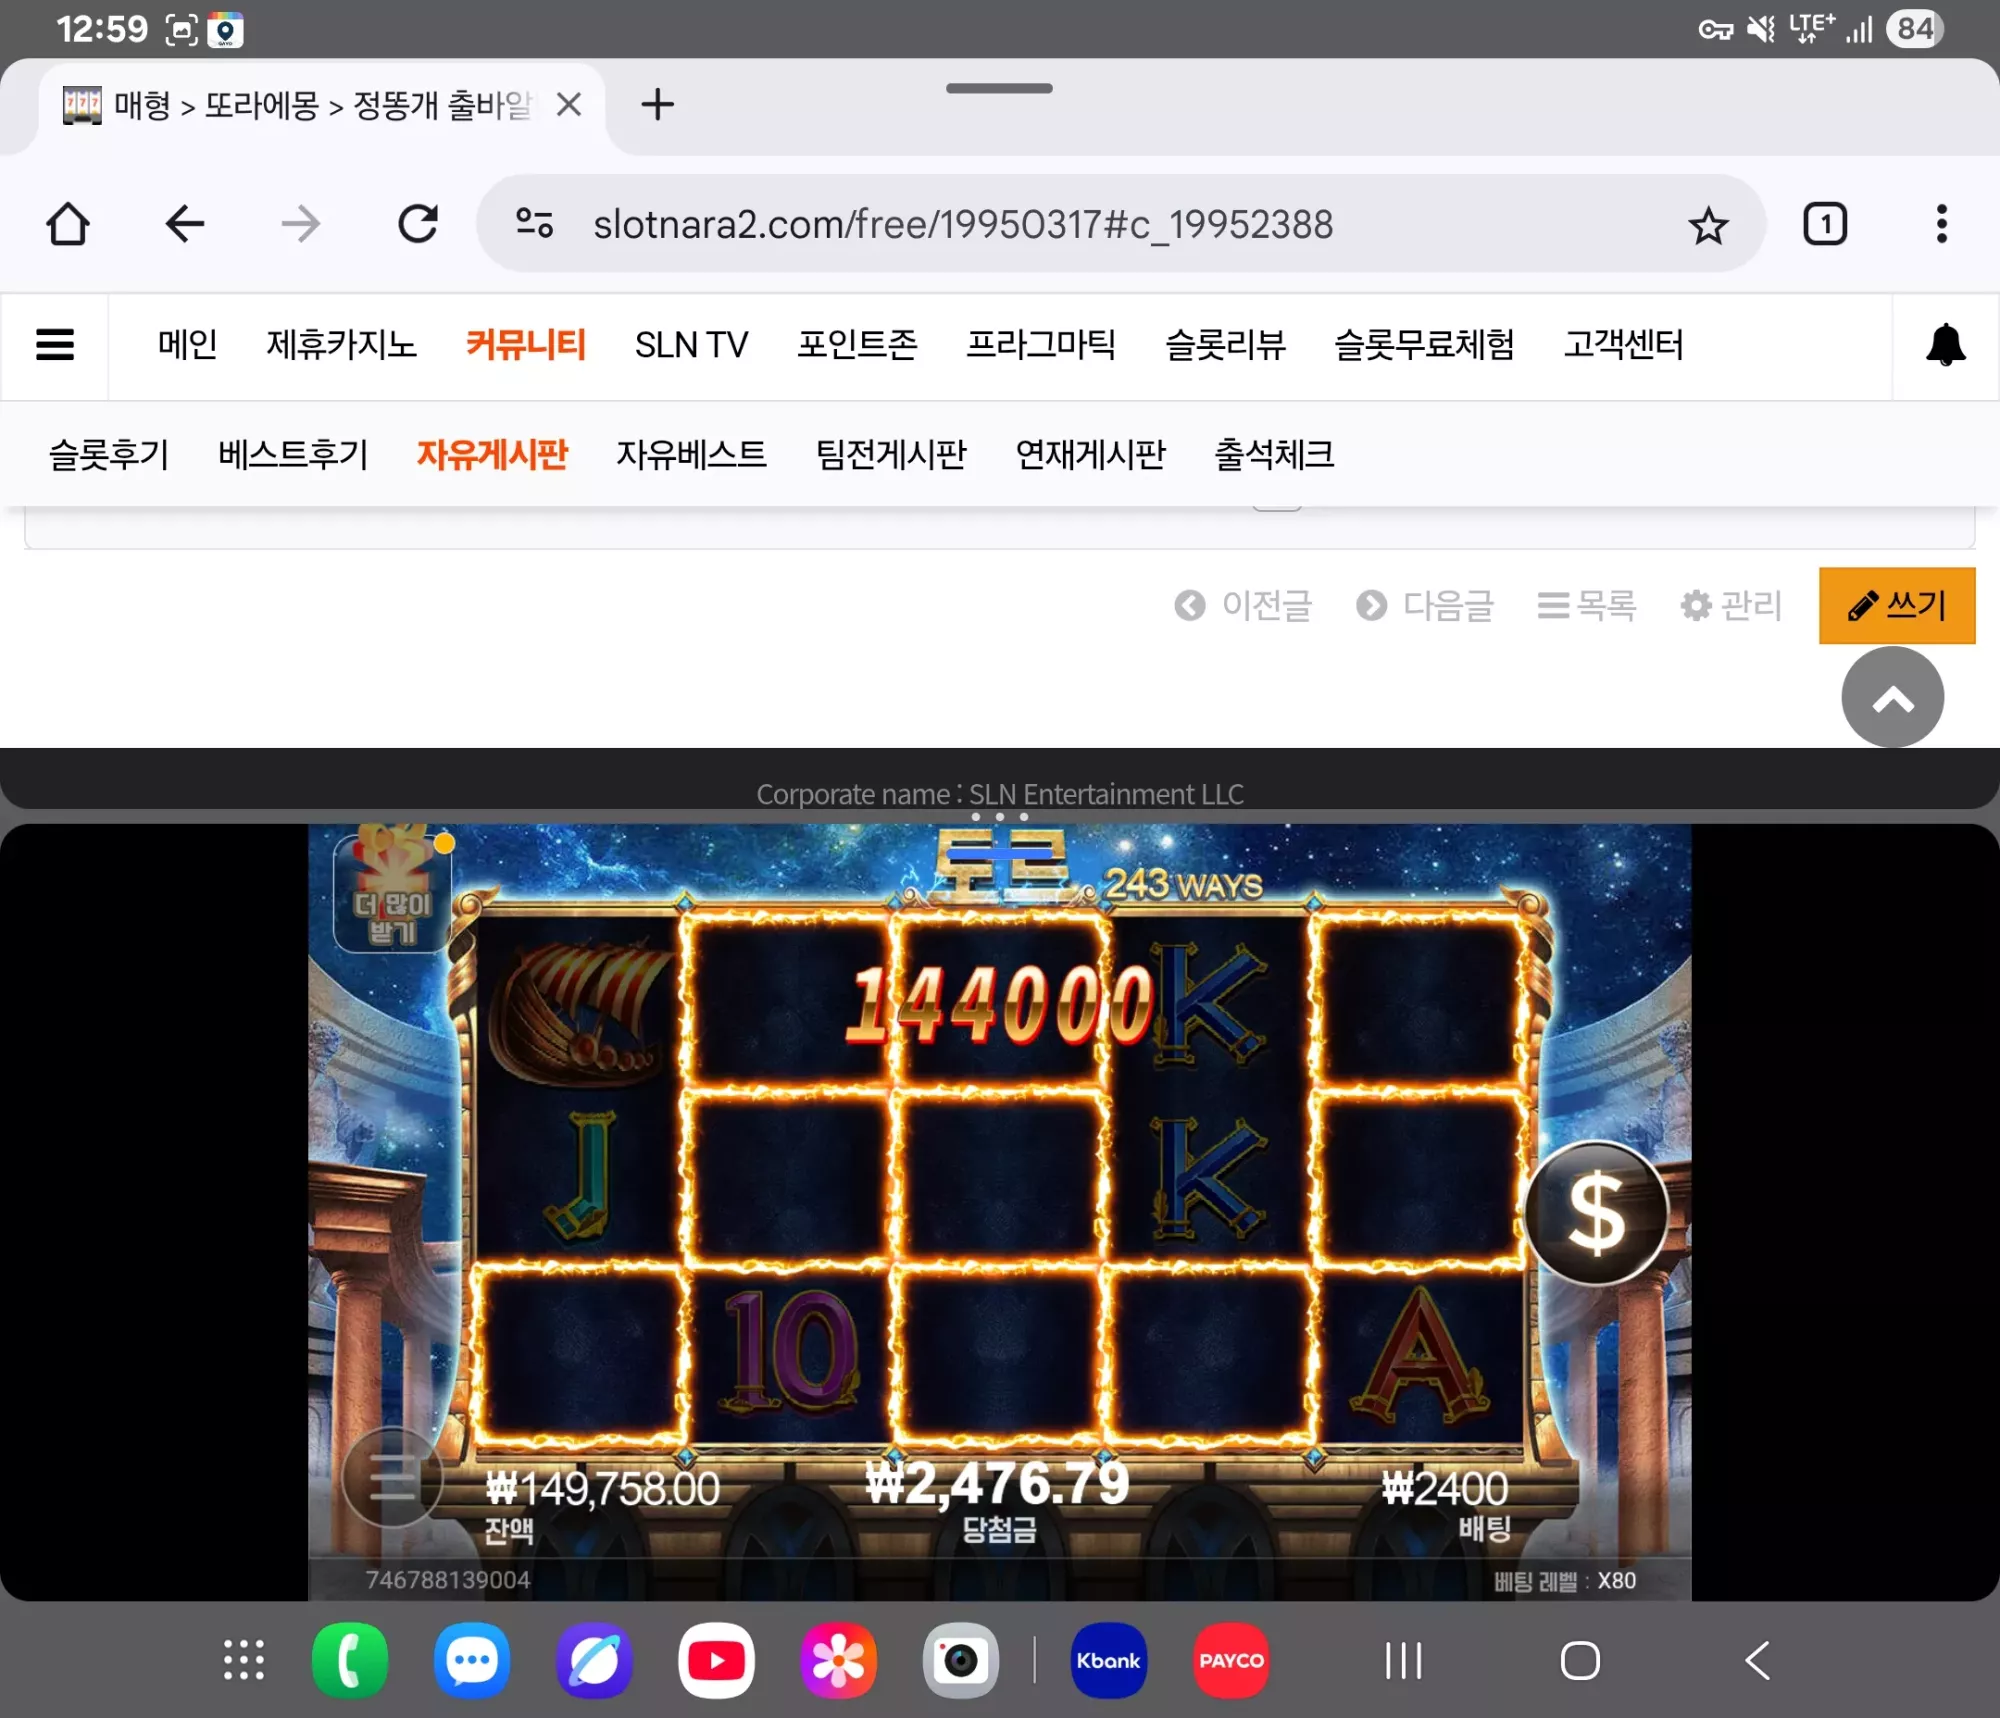Tap the recent apps navigation button
Screen dimensions: 2000x1718
tap(1403, 1661)
